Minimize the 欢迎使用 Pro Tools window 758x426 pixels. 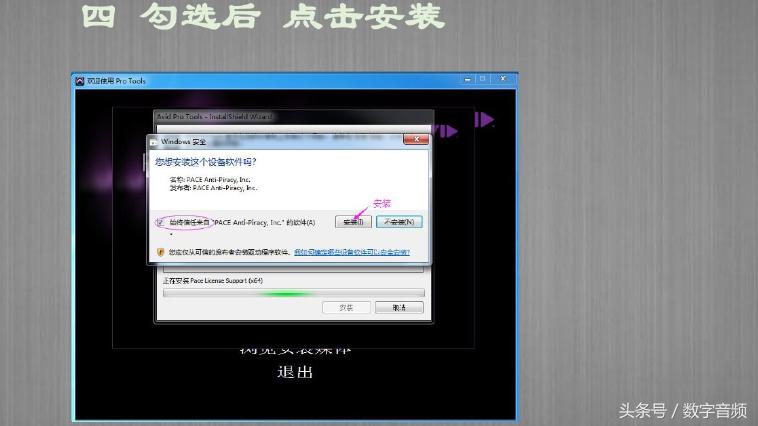tap(467, 79)
